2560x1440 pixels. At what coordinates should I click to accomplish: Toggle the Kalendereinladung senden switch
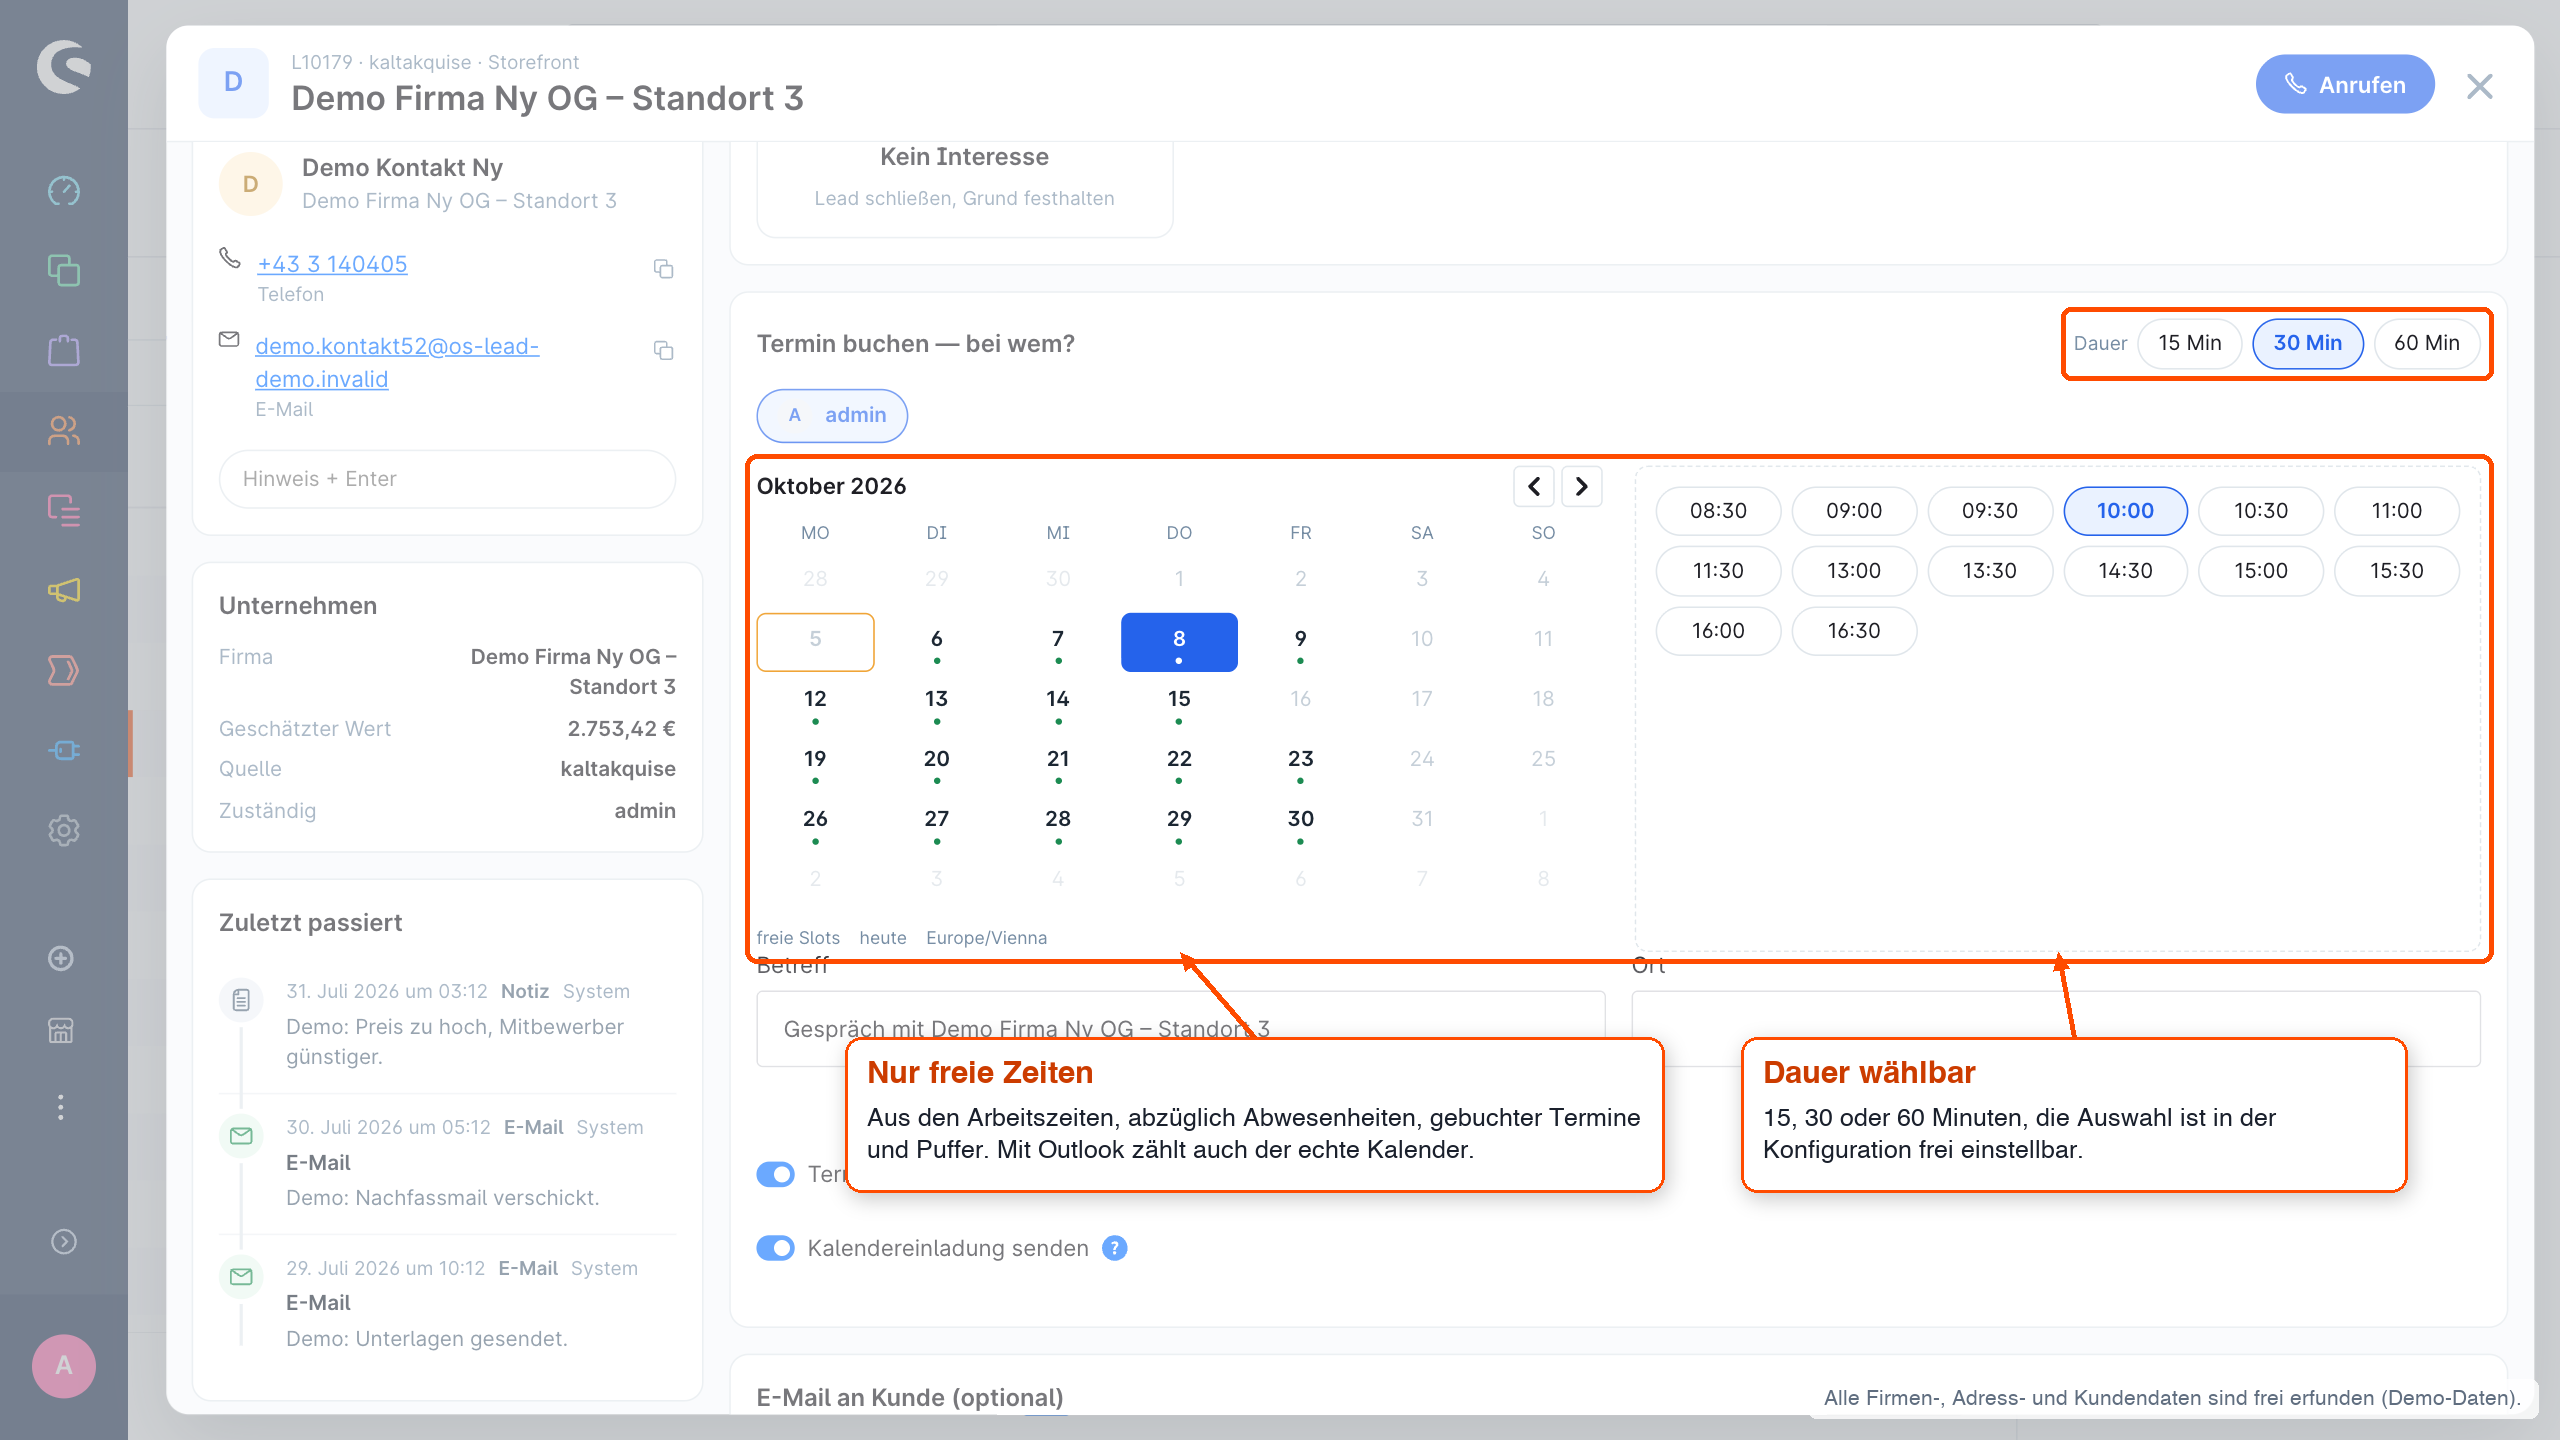click(776, 1248)
